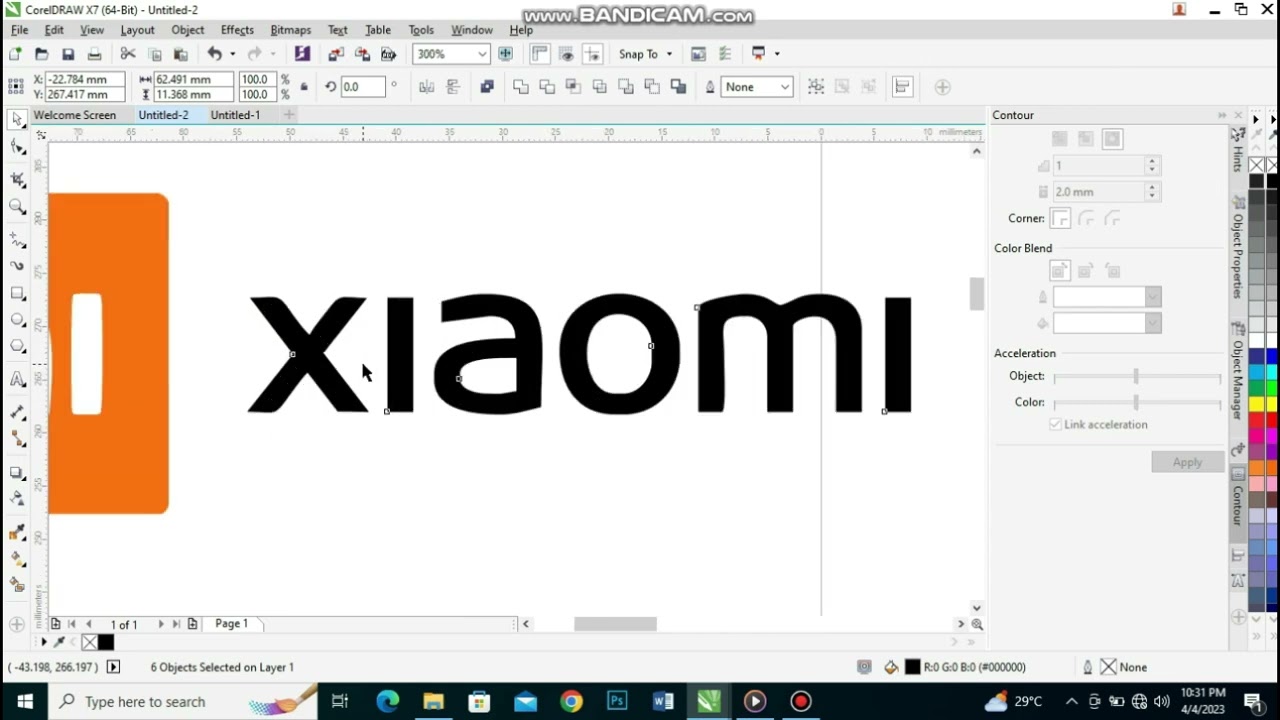This screenshot has width=1280, height=720.
Task: Open the contour outline color dropdown
Action: pos(1153,297)
